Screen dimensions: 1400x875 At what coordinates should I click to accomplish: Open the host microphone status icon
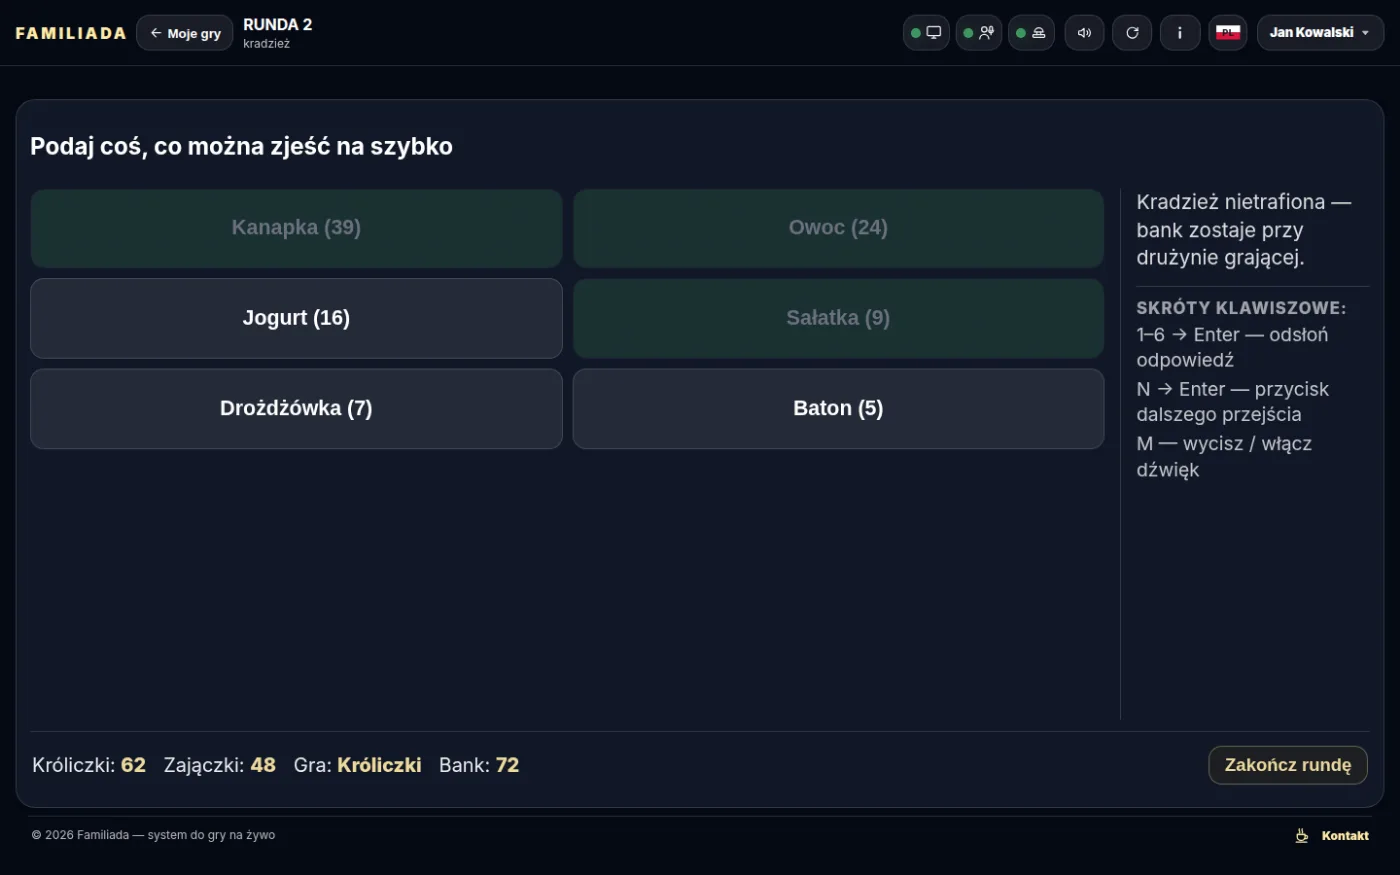tap(979, 33)
